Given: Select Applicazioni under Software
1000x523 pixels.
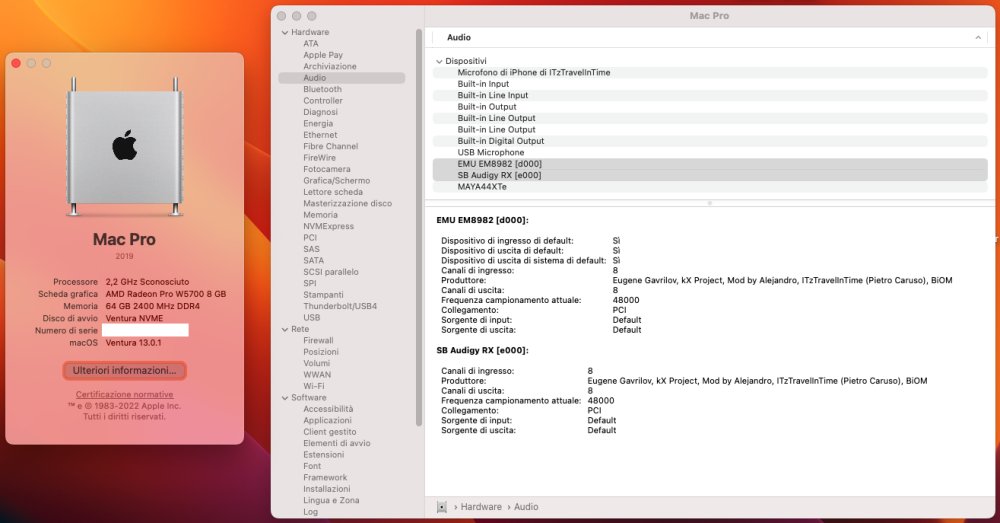Looking at the screenshot, I should (x=327, y=421).
